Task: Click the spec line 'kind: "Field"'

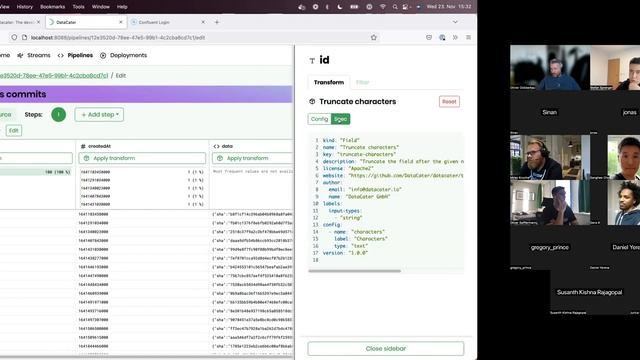Action: tap(341, 140)
